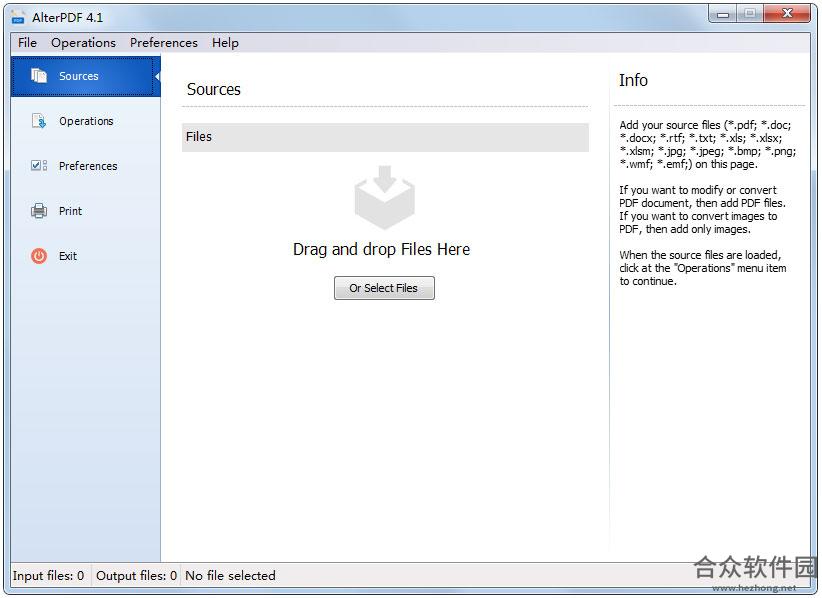822x598 pixels.
Task: Click the Files column header
Action: pos(385,137)
